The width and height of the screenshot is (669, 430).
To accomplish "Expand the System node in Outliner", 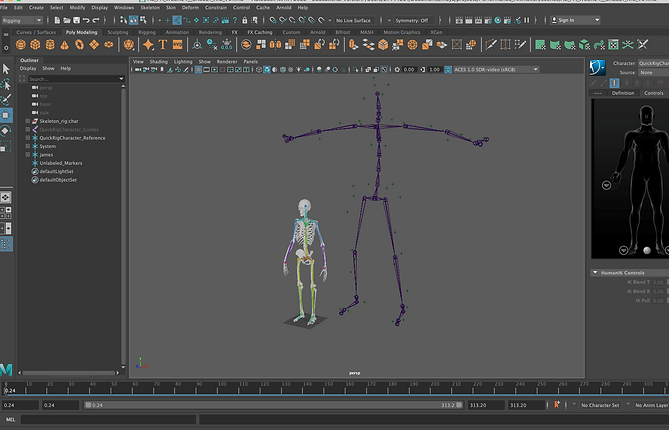I will click(x=28, y=146).
